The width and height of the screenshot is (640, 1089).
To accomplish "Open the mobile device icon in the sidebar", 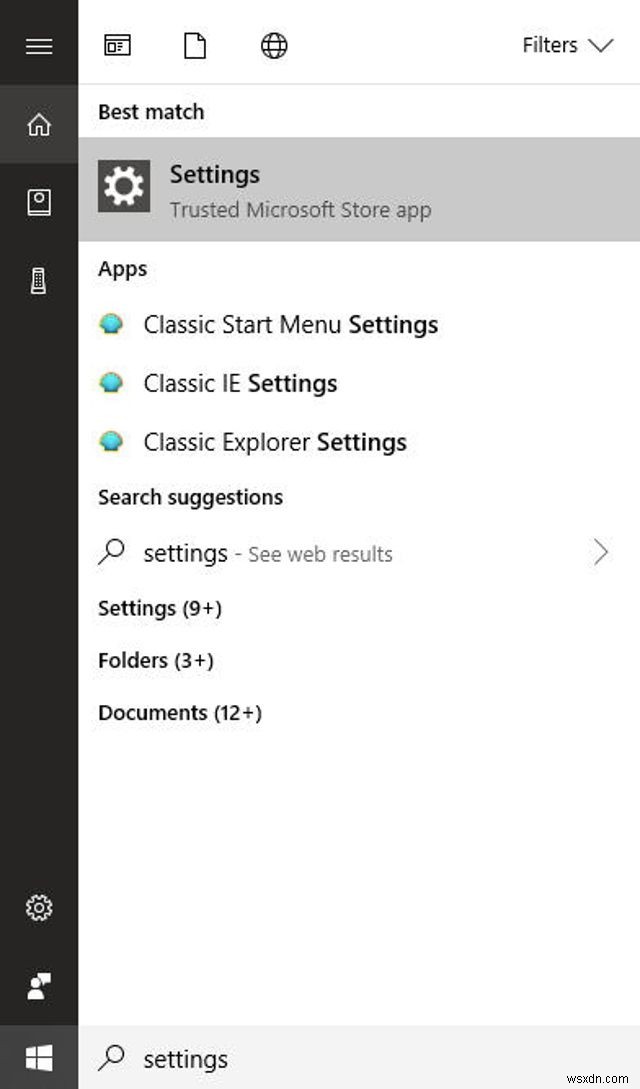I will point(39,281).
